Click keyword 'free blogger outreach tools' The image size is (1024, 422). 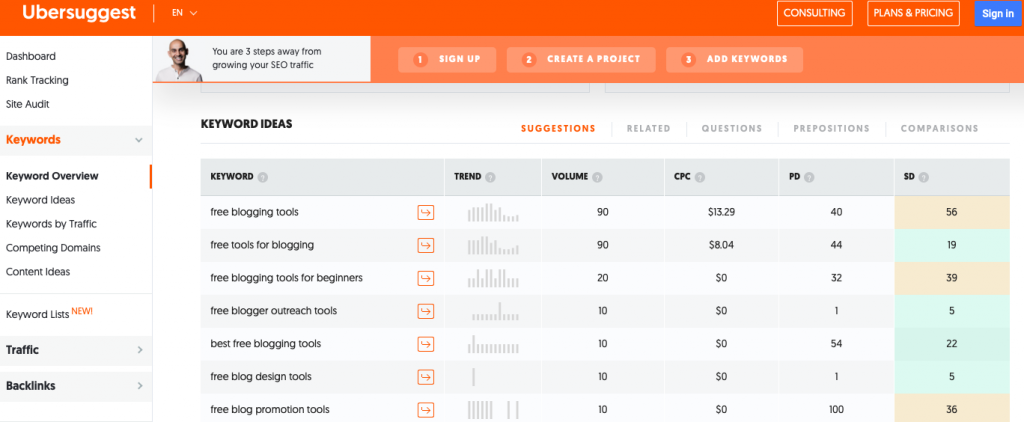(x=274, y=311)
